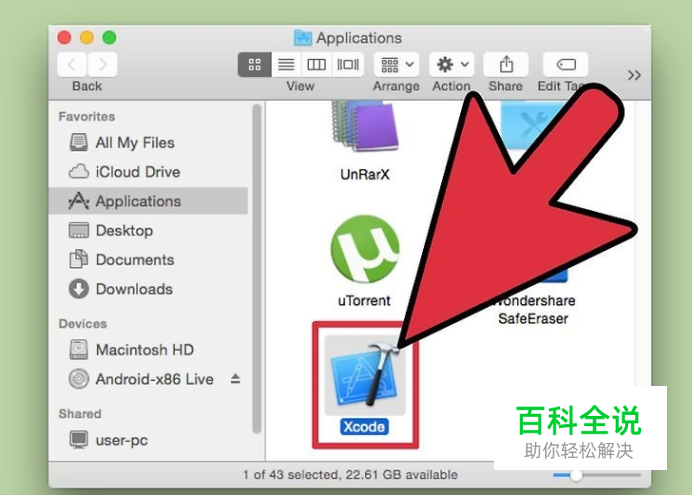The width and height of the screenshot is (692, 495).
Task: Click the UnRarX name label
Action: click(x=365, y=174)
